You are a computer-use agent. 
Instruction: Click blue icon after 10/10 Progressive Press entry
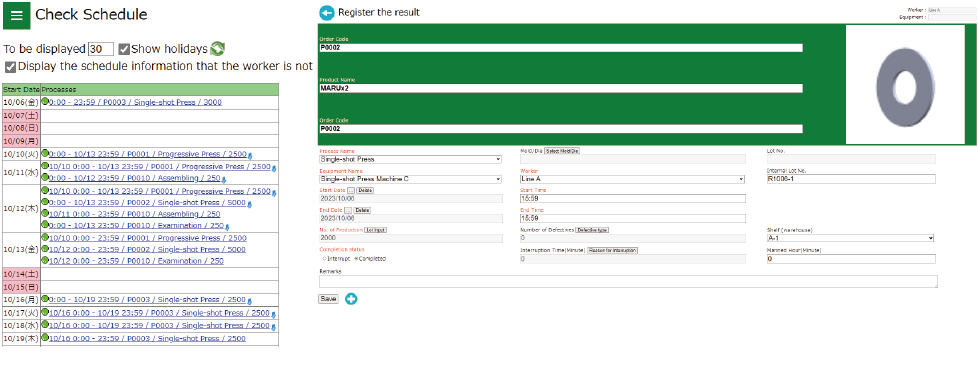[250, 155]
